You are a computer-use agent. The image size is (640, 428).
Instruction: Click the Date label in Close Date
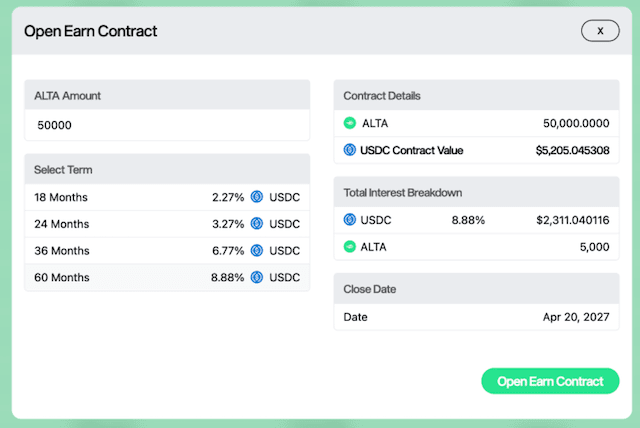(356, 317)
